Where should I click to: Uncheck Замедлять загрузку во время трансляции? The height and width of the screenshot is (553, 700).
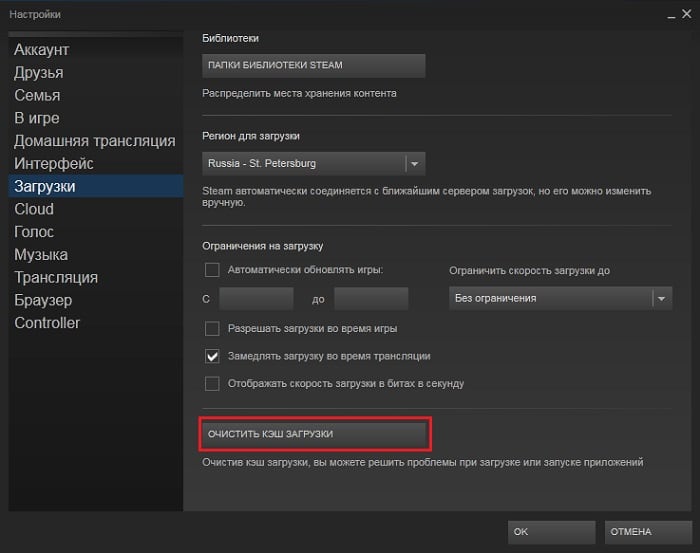(212, 355)
